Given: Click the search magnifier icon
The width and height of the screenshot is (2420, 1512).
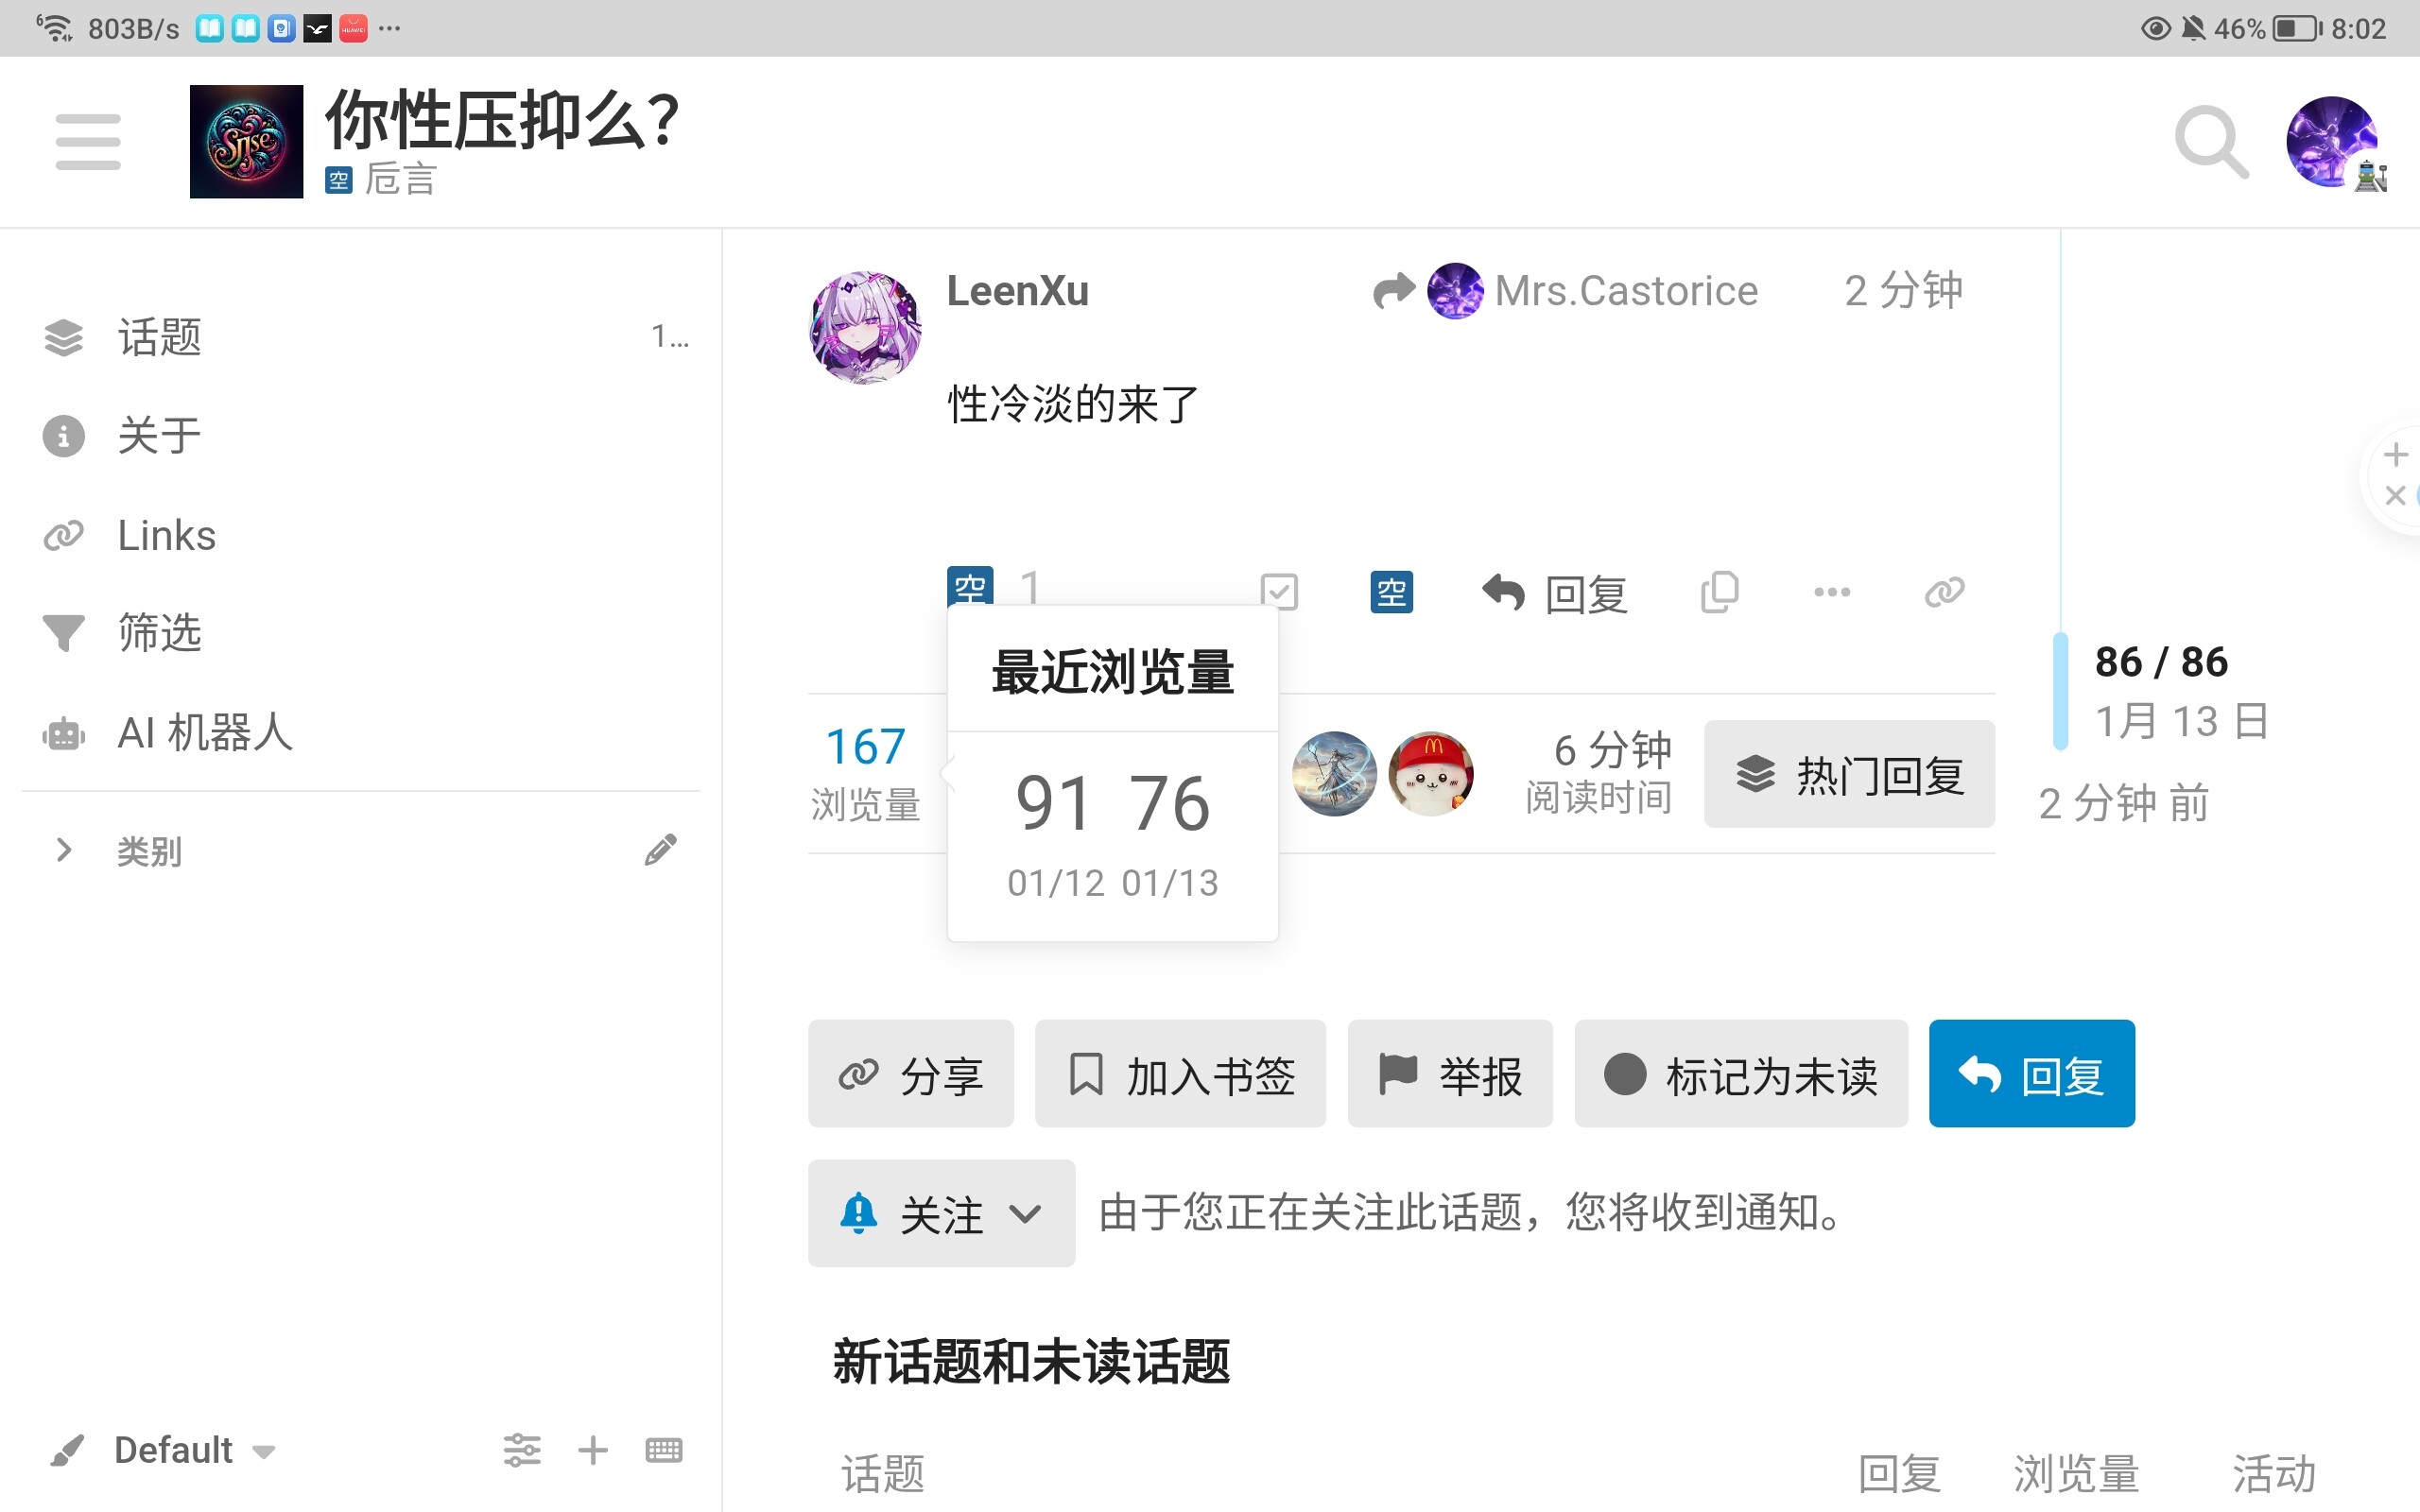Looking at the screenshot, I should [2210, 141].
